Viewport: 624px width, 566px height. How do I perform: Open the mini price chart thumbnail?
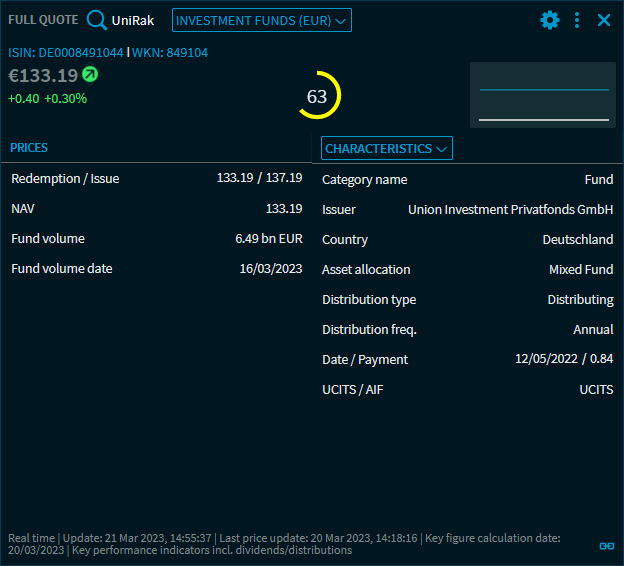point(543,95)
